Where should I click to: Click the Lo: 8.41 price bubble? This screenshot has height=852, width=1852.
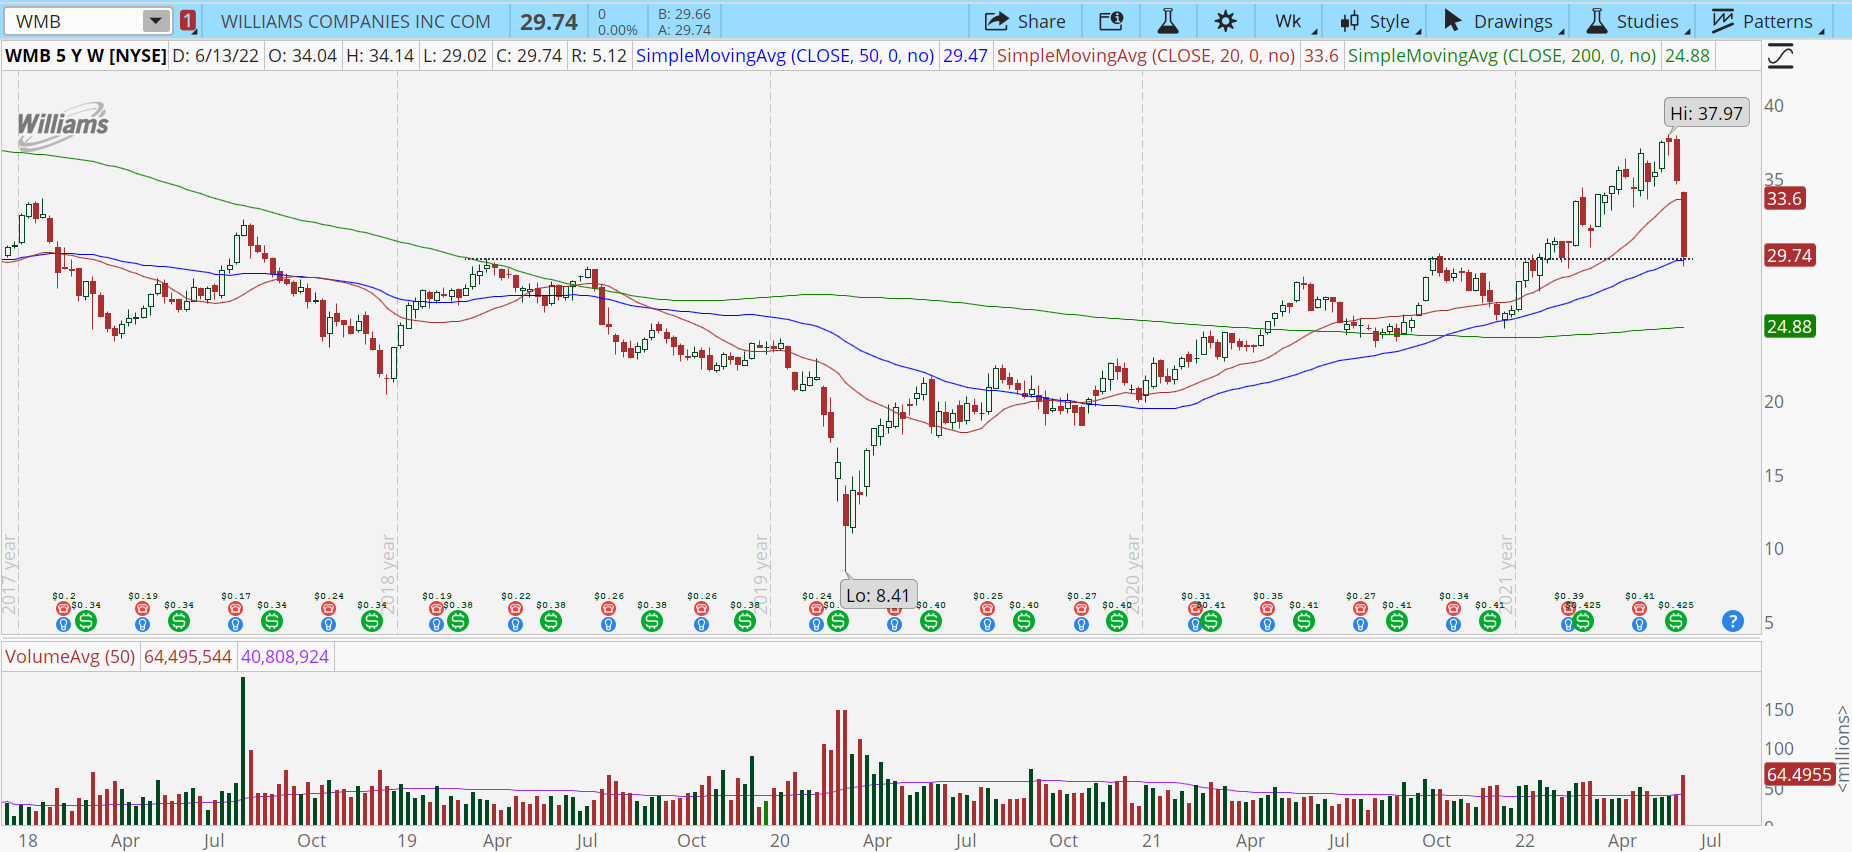tap(878, 595)
